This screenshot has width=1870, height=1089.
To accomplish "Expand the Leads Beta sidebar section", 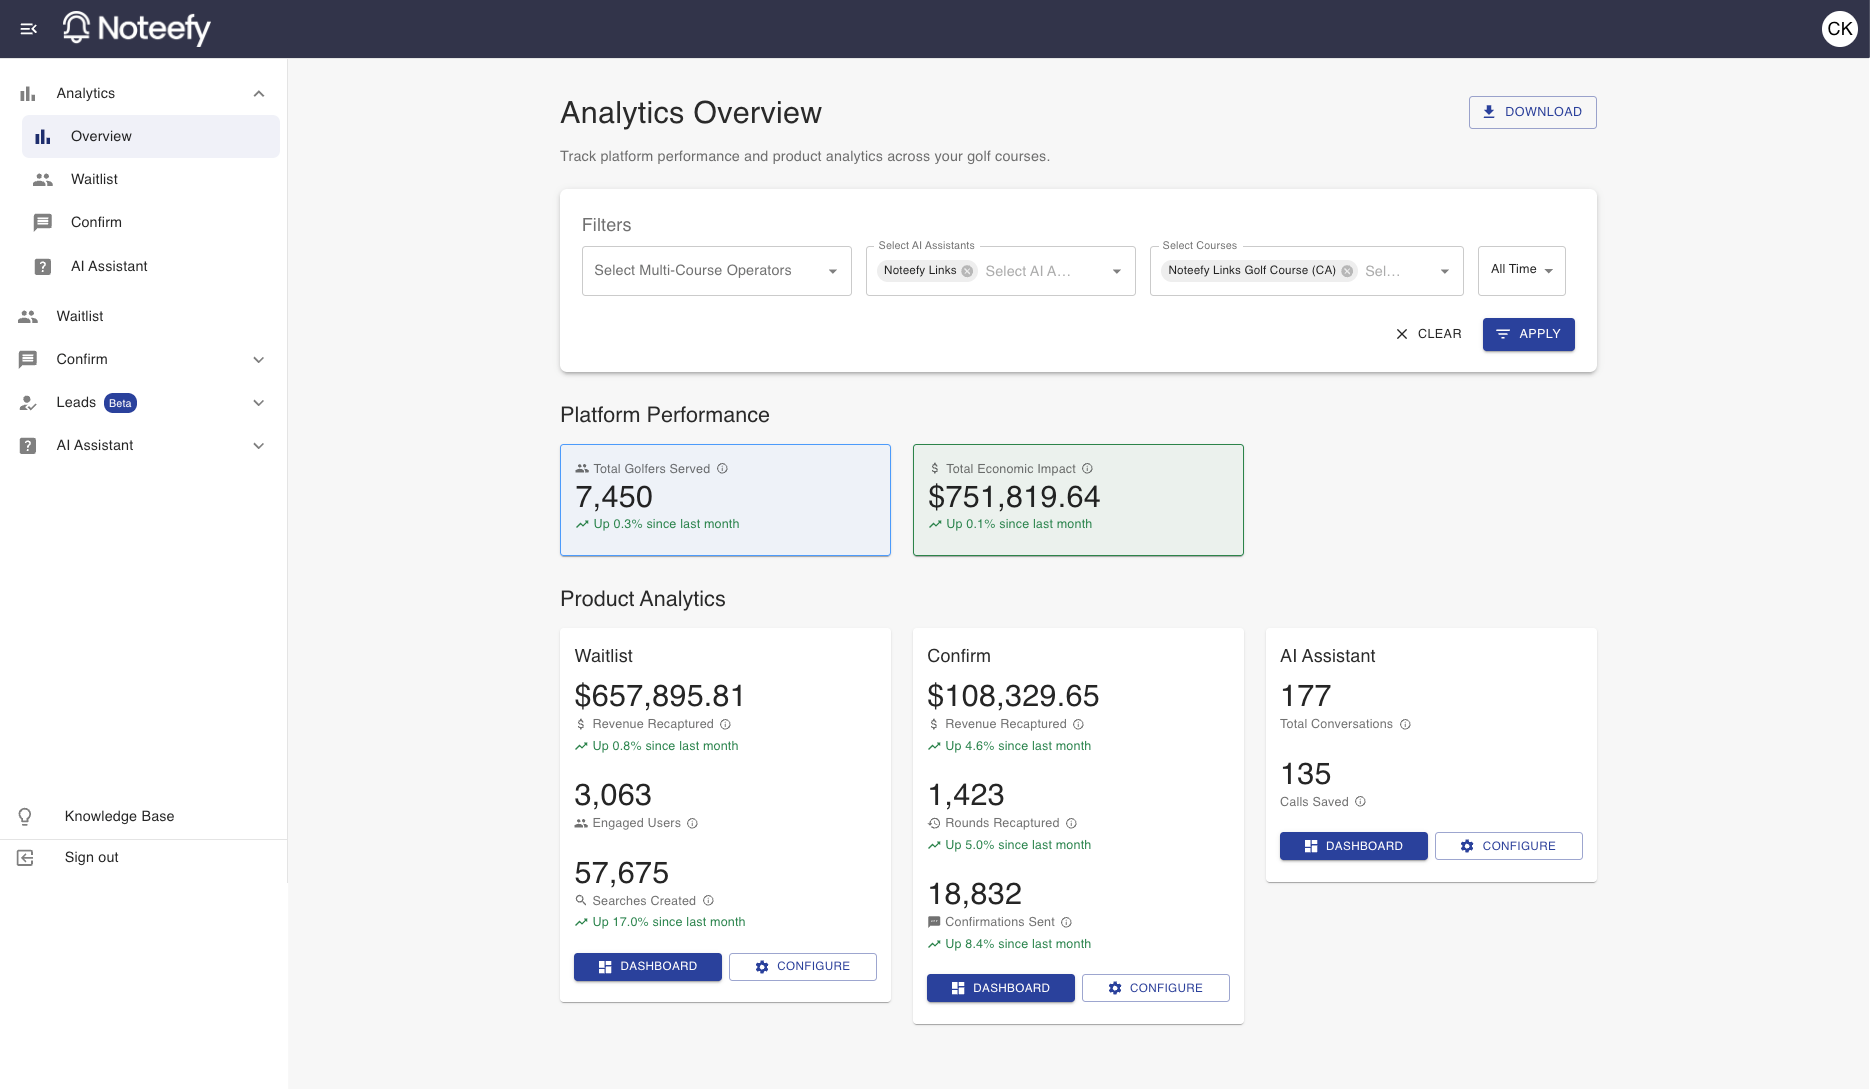I will click(x=258, y=403).
